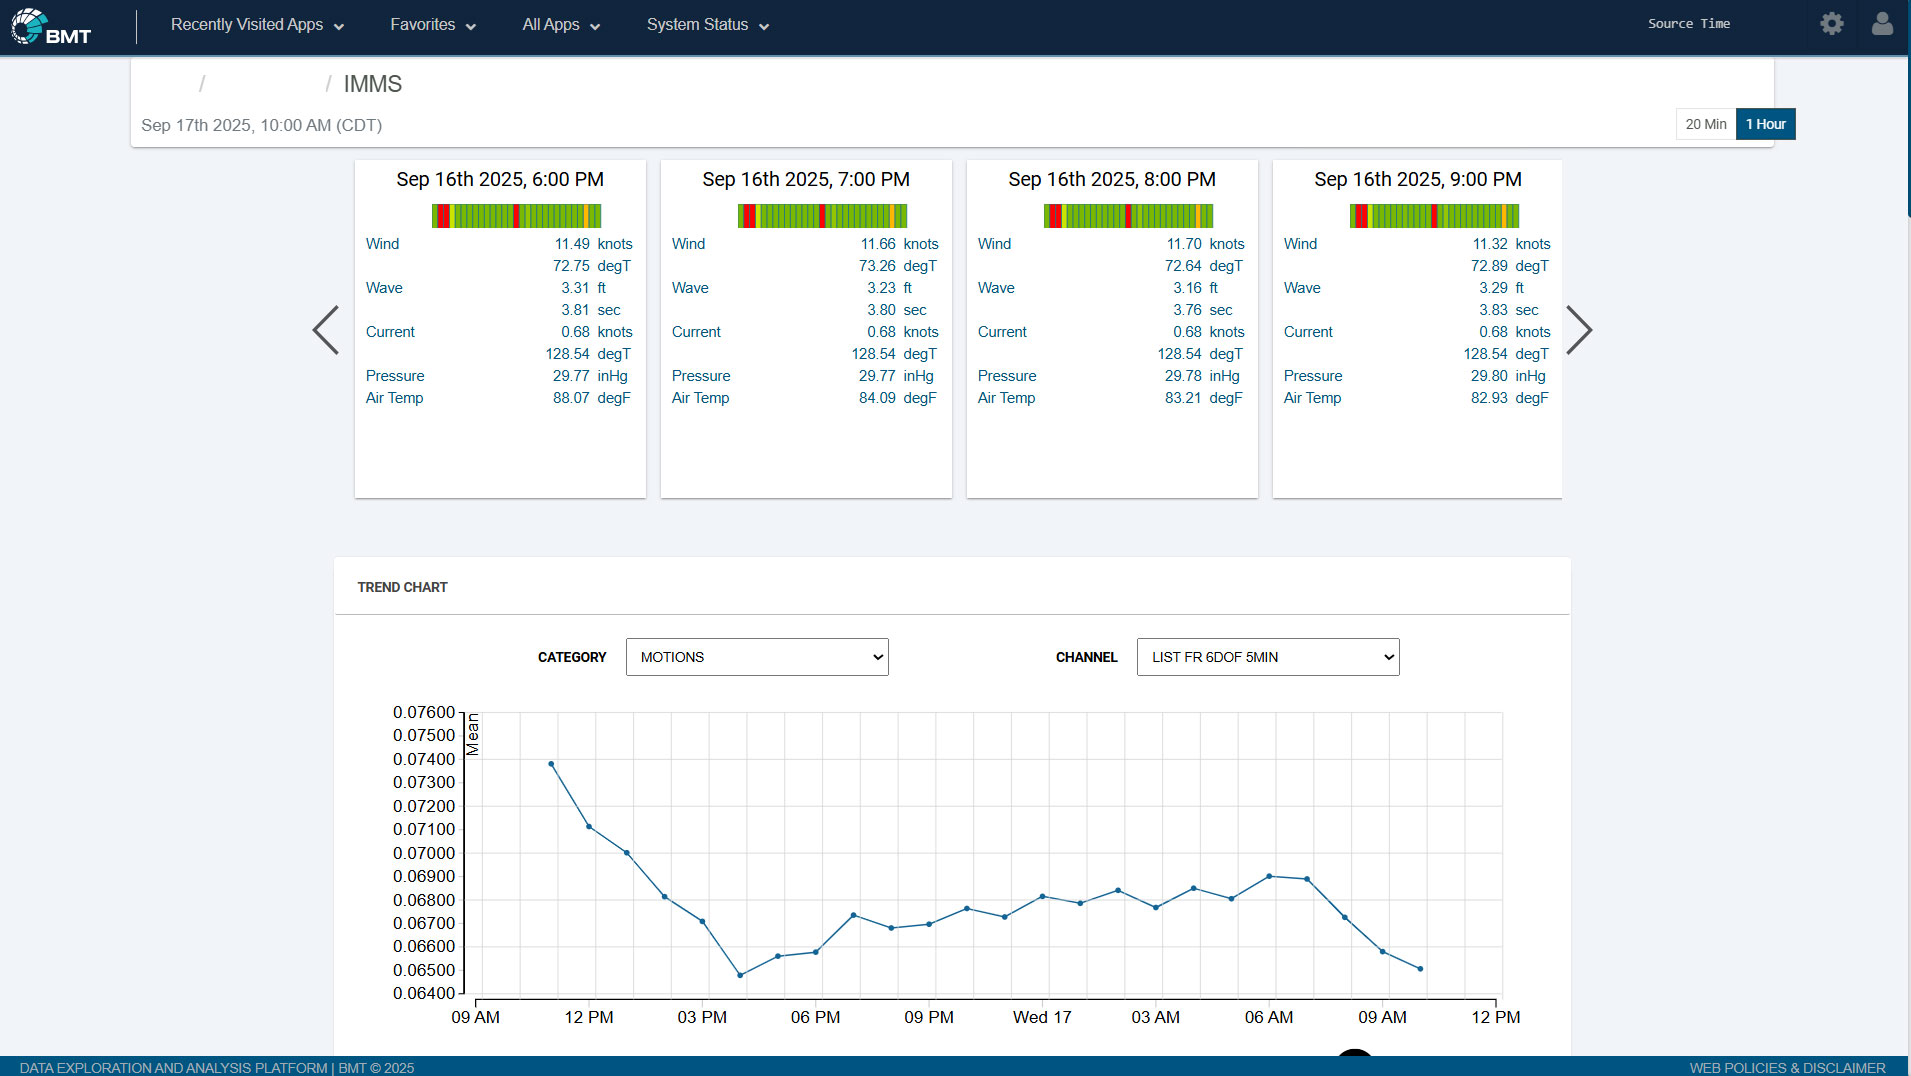
Task: Go to previous cards with left arrow
Action: coord(326,330)
